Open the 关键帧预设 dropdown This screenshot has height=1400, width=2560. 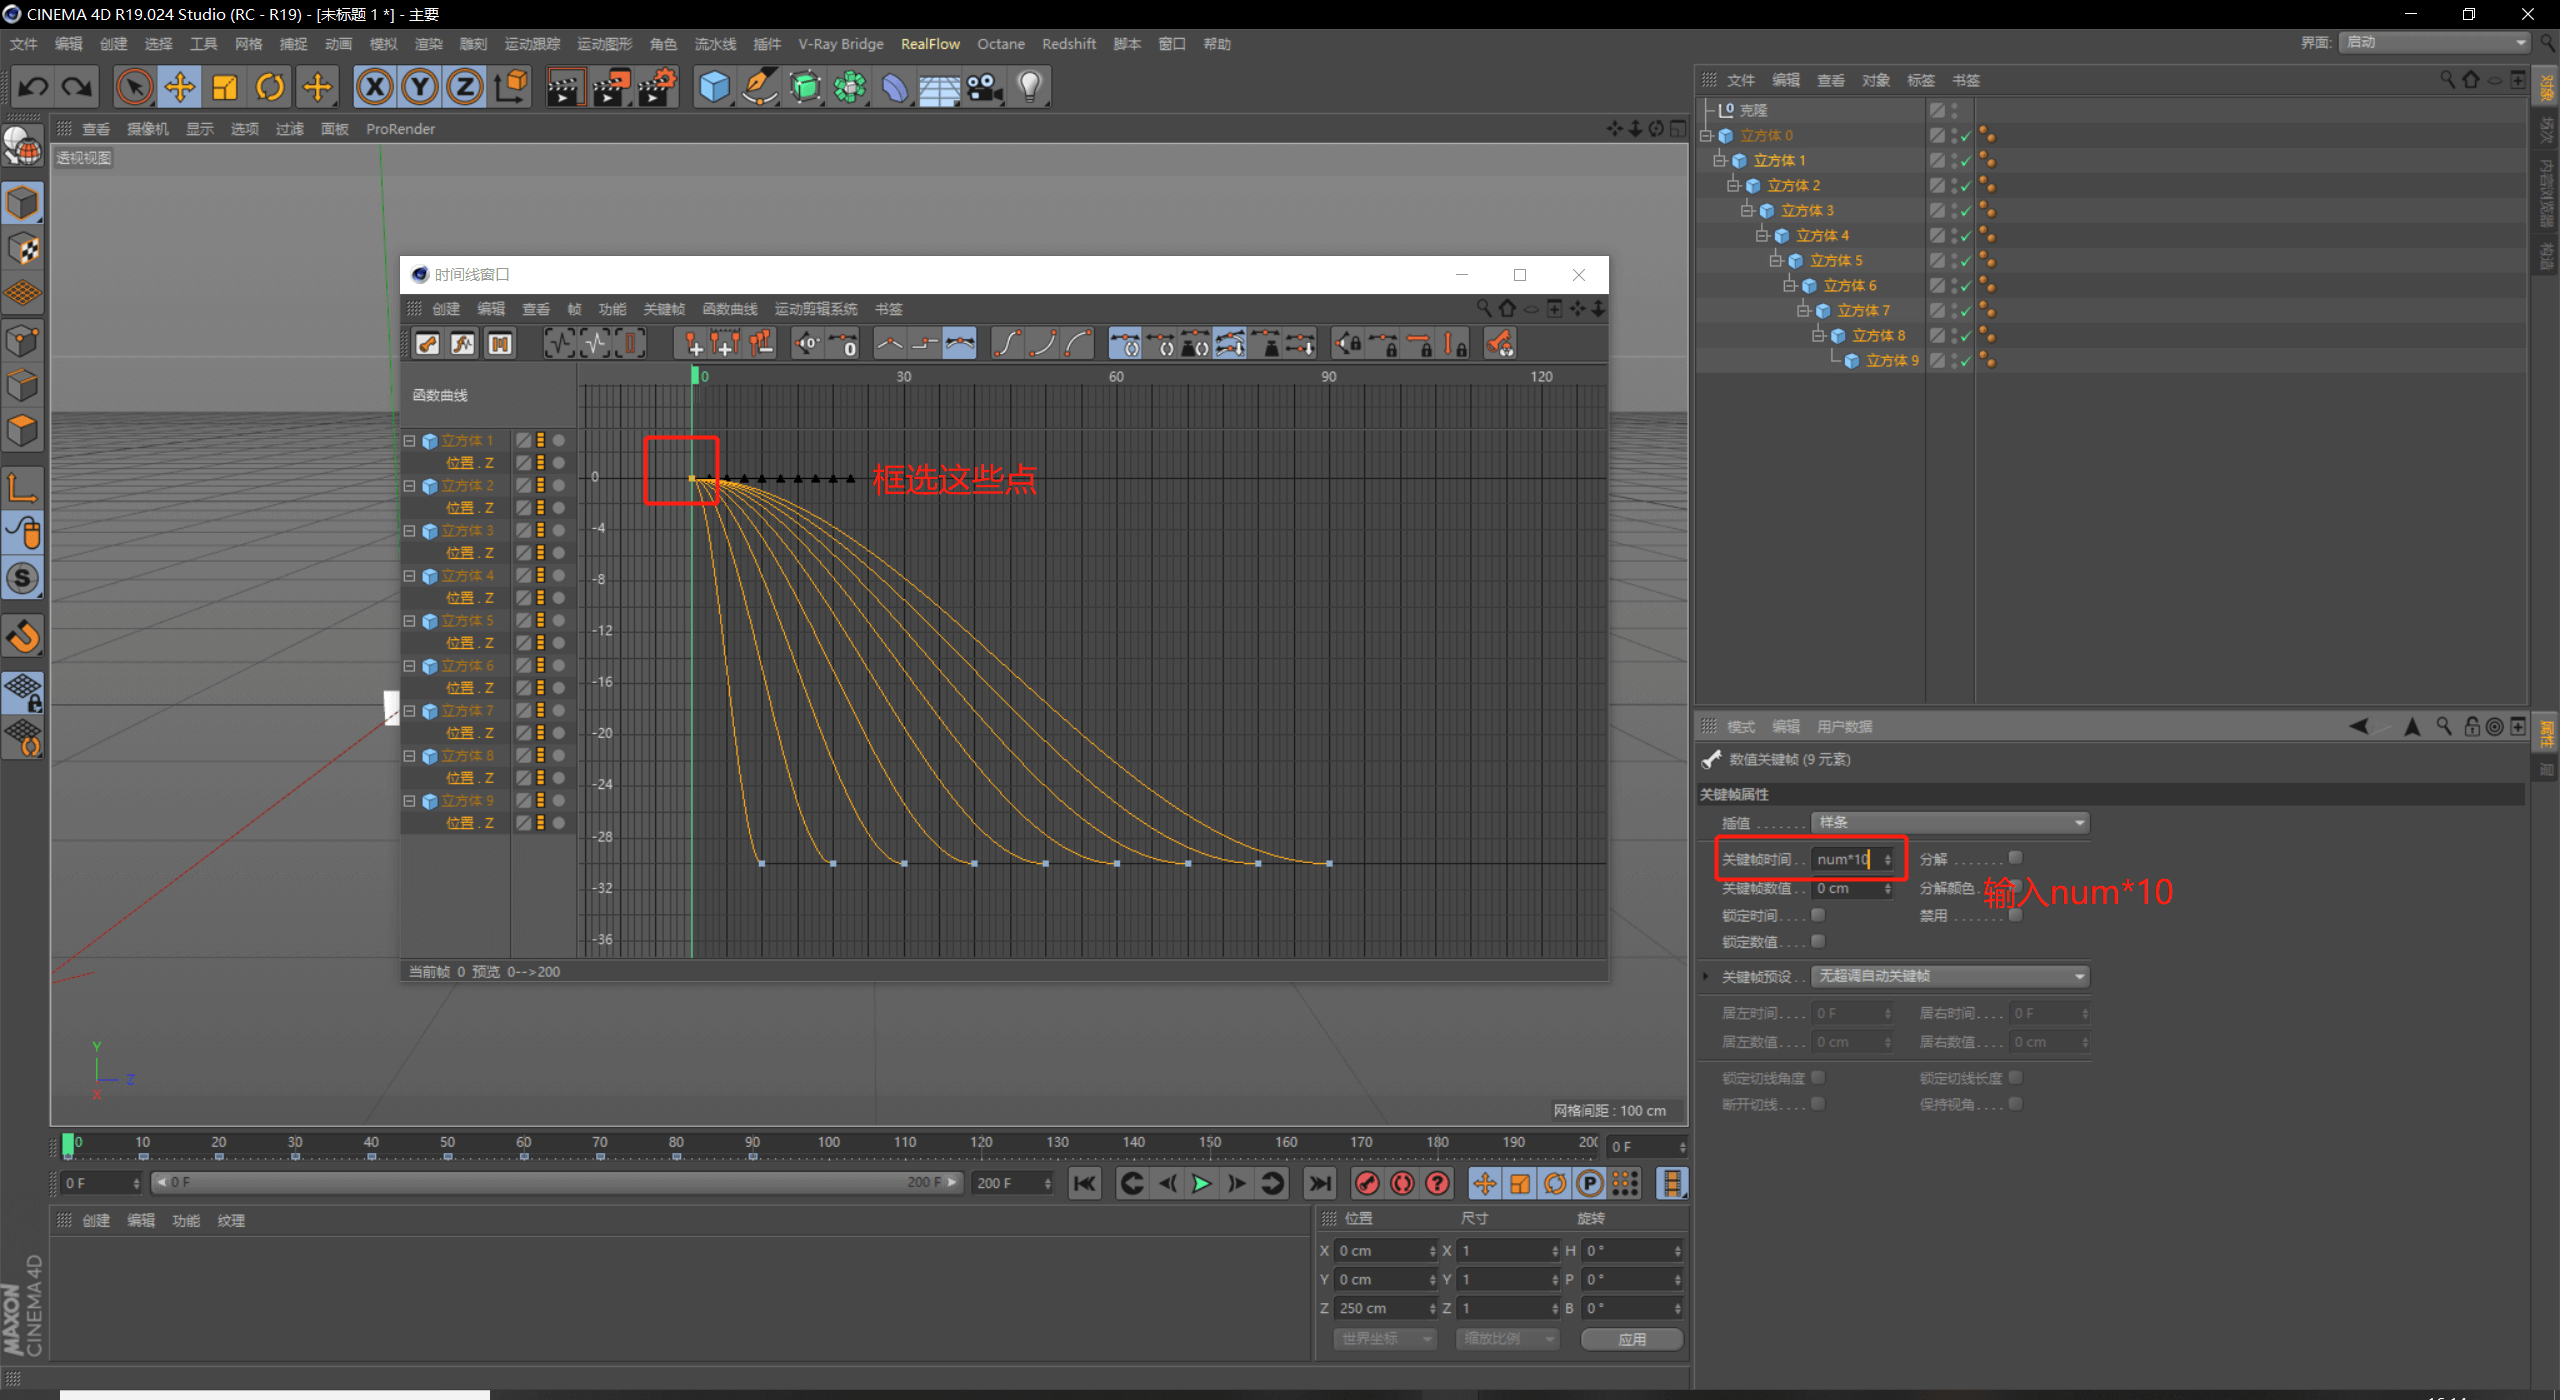pos(1950,976)
